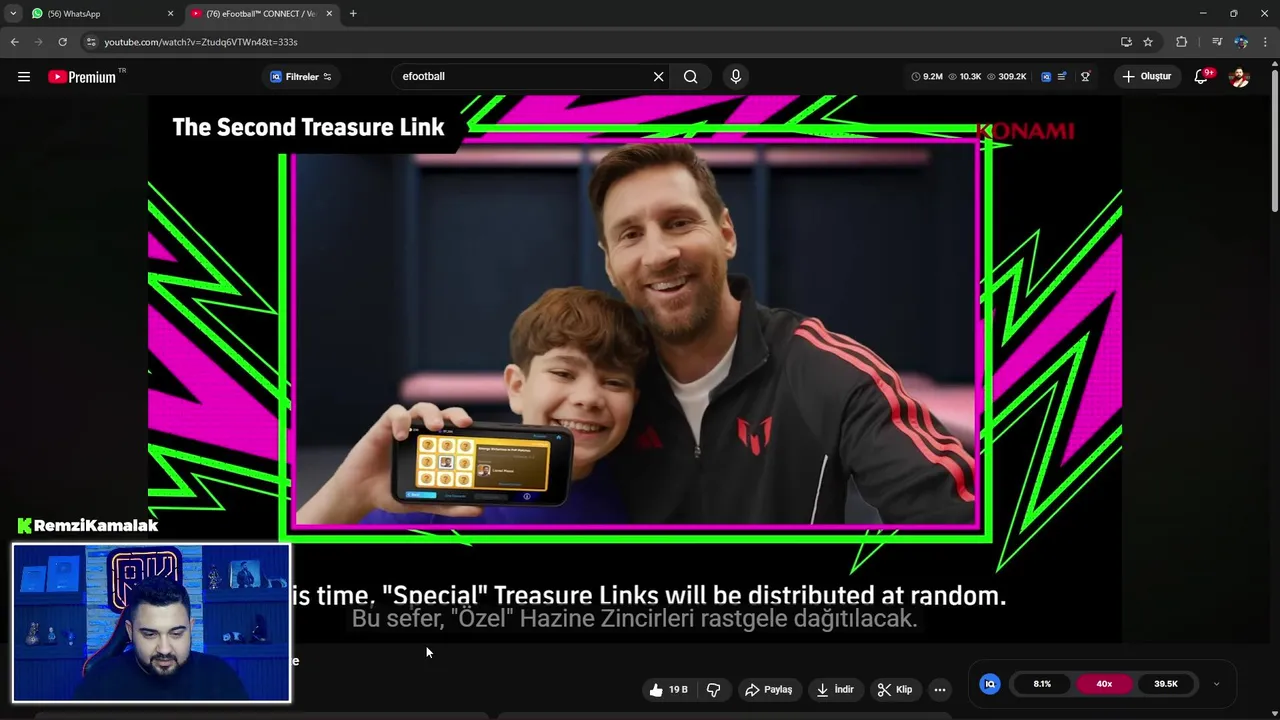Dislike the video with thumbs down

(x=714, y=690)
